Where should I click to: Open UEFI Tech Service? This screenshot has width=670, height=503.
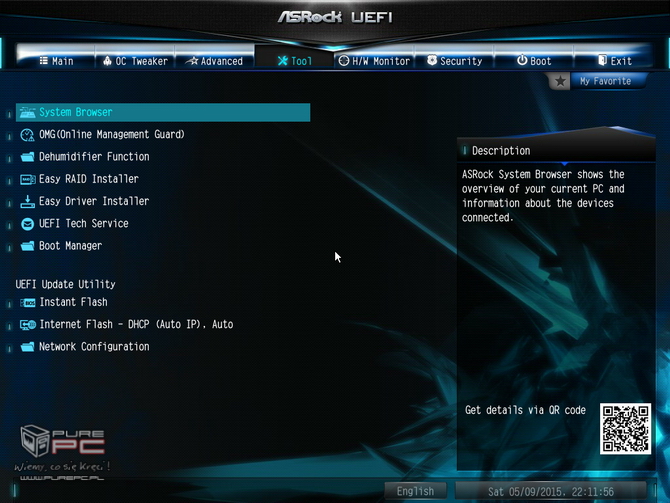point(83,224)
